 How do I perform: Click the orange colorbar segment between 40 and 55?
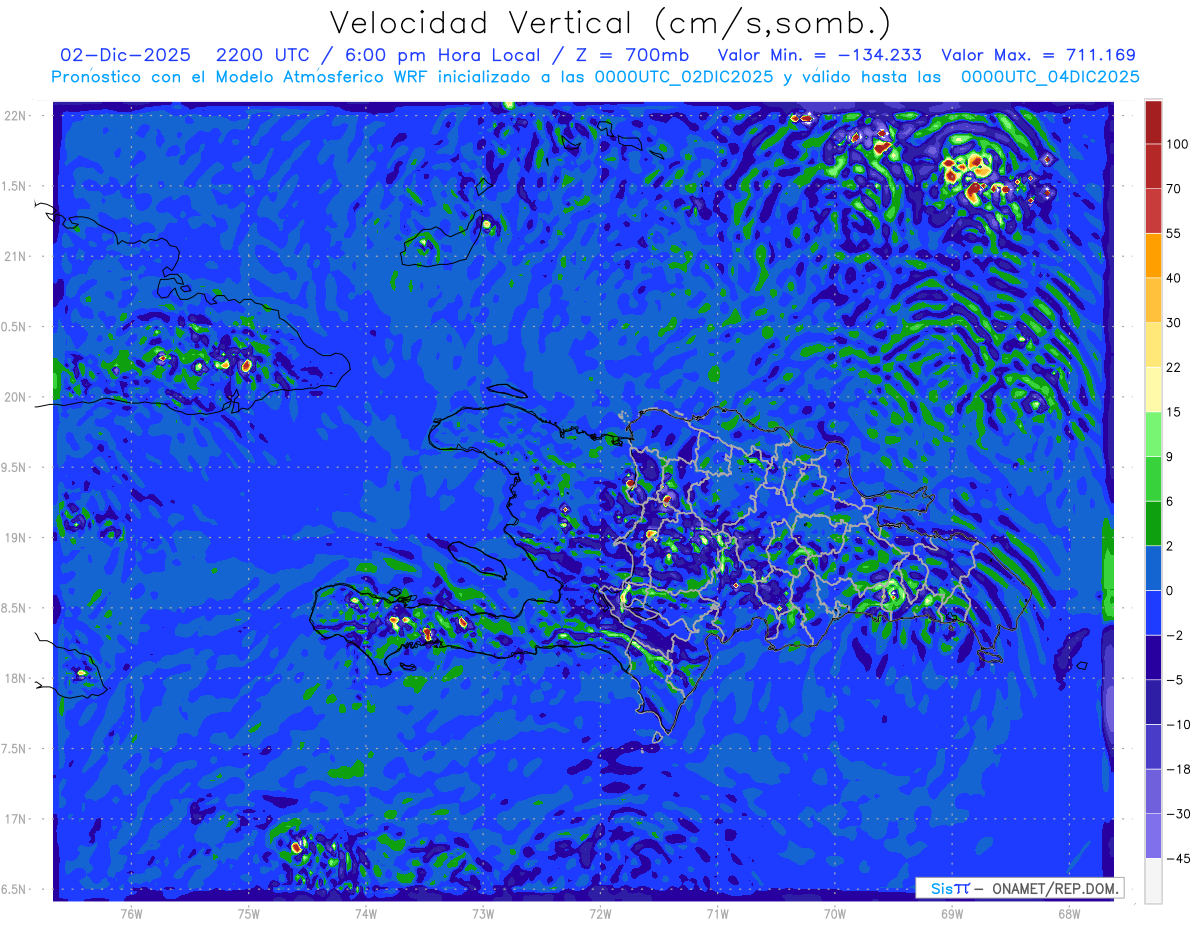coord(1153,255)
